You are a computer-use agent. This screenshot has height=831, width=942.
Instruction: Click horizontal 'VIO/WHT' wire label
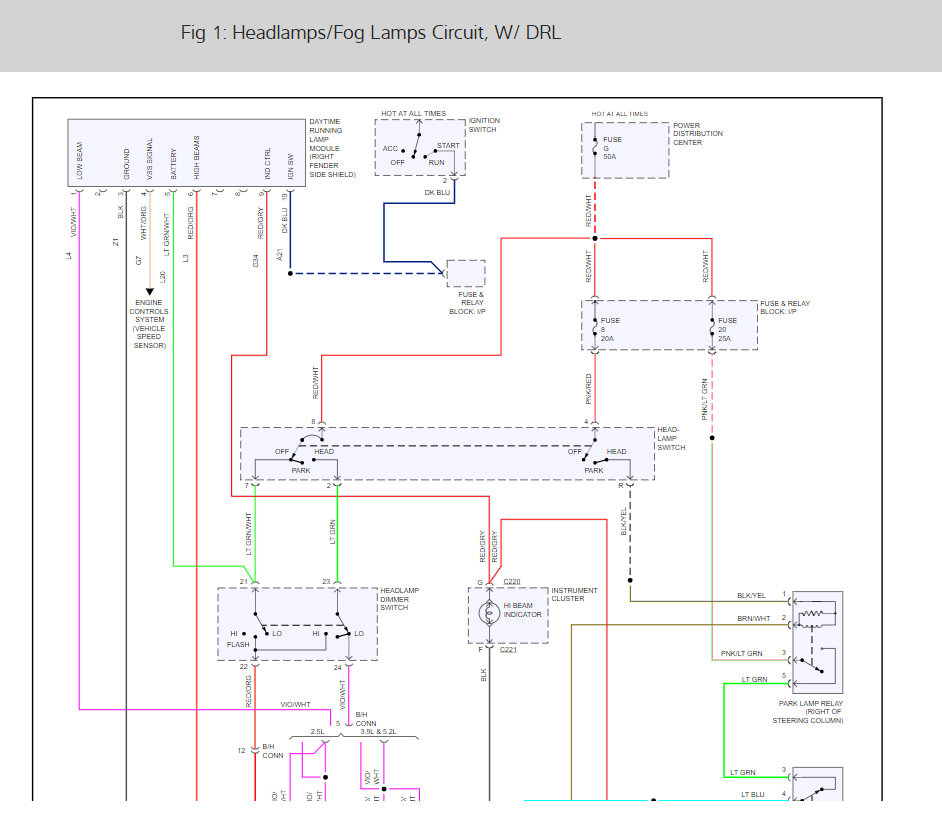point(296,704)
